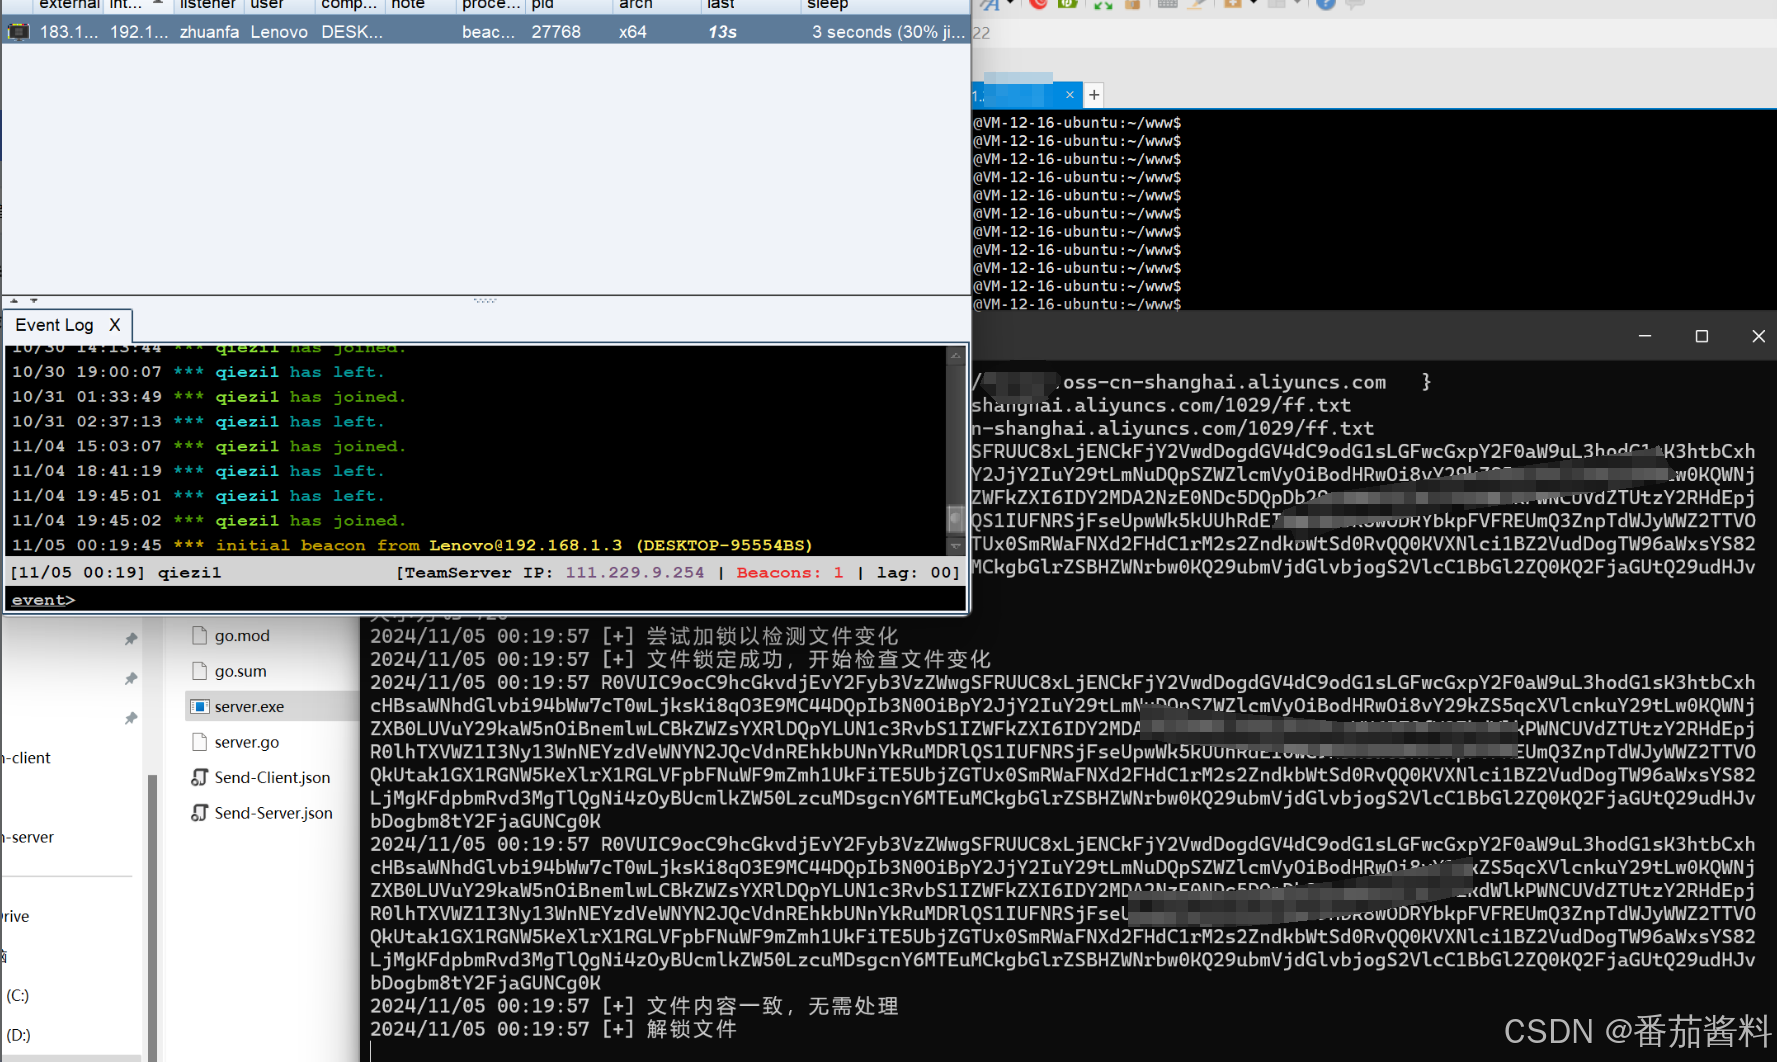The image size is (1777, 1062).
Task: Sort sessions by listener column header
Action: click(x=208, y=4)
